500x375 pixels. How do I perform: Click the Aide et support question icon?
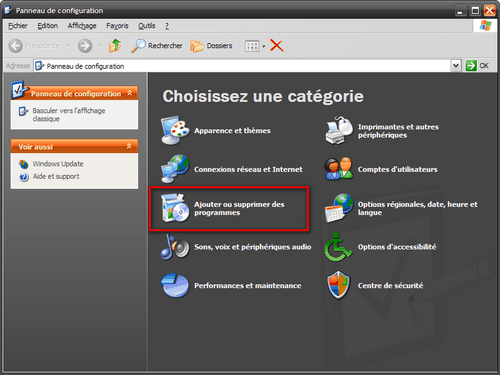pos(24,177)
